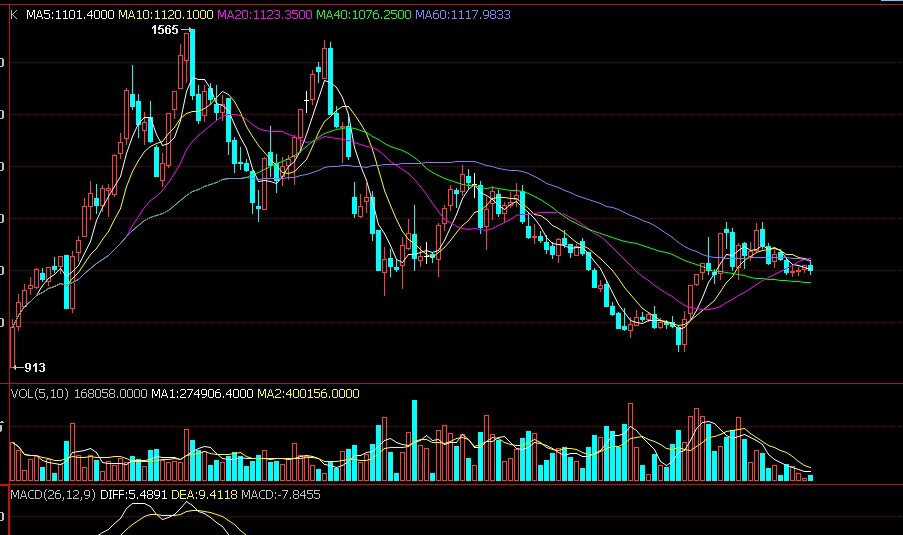Viewport: 903px width, 535px height.
Task: Click the DEA:9.4118 value label
Action: (x=204, y=495)
